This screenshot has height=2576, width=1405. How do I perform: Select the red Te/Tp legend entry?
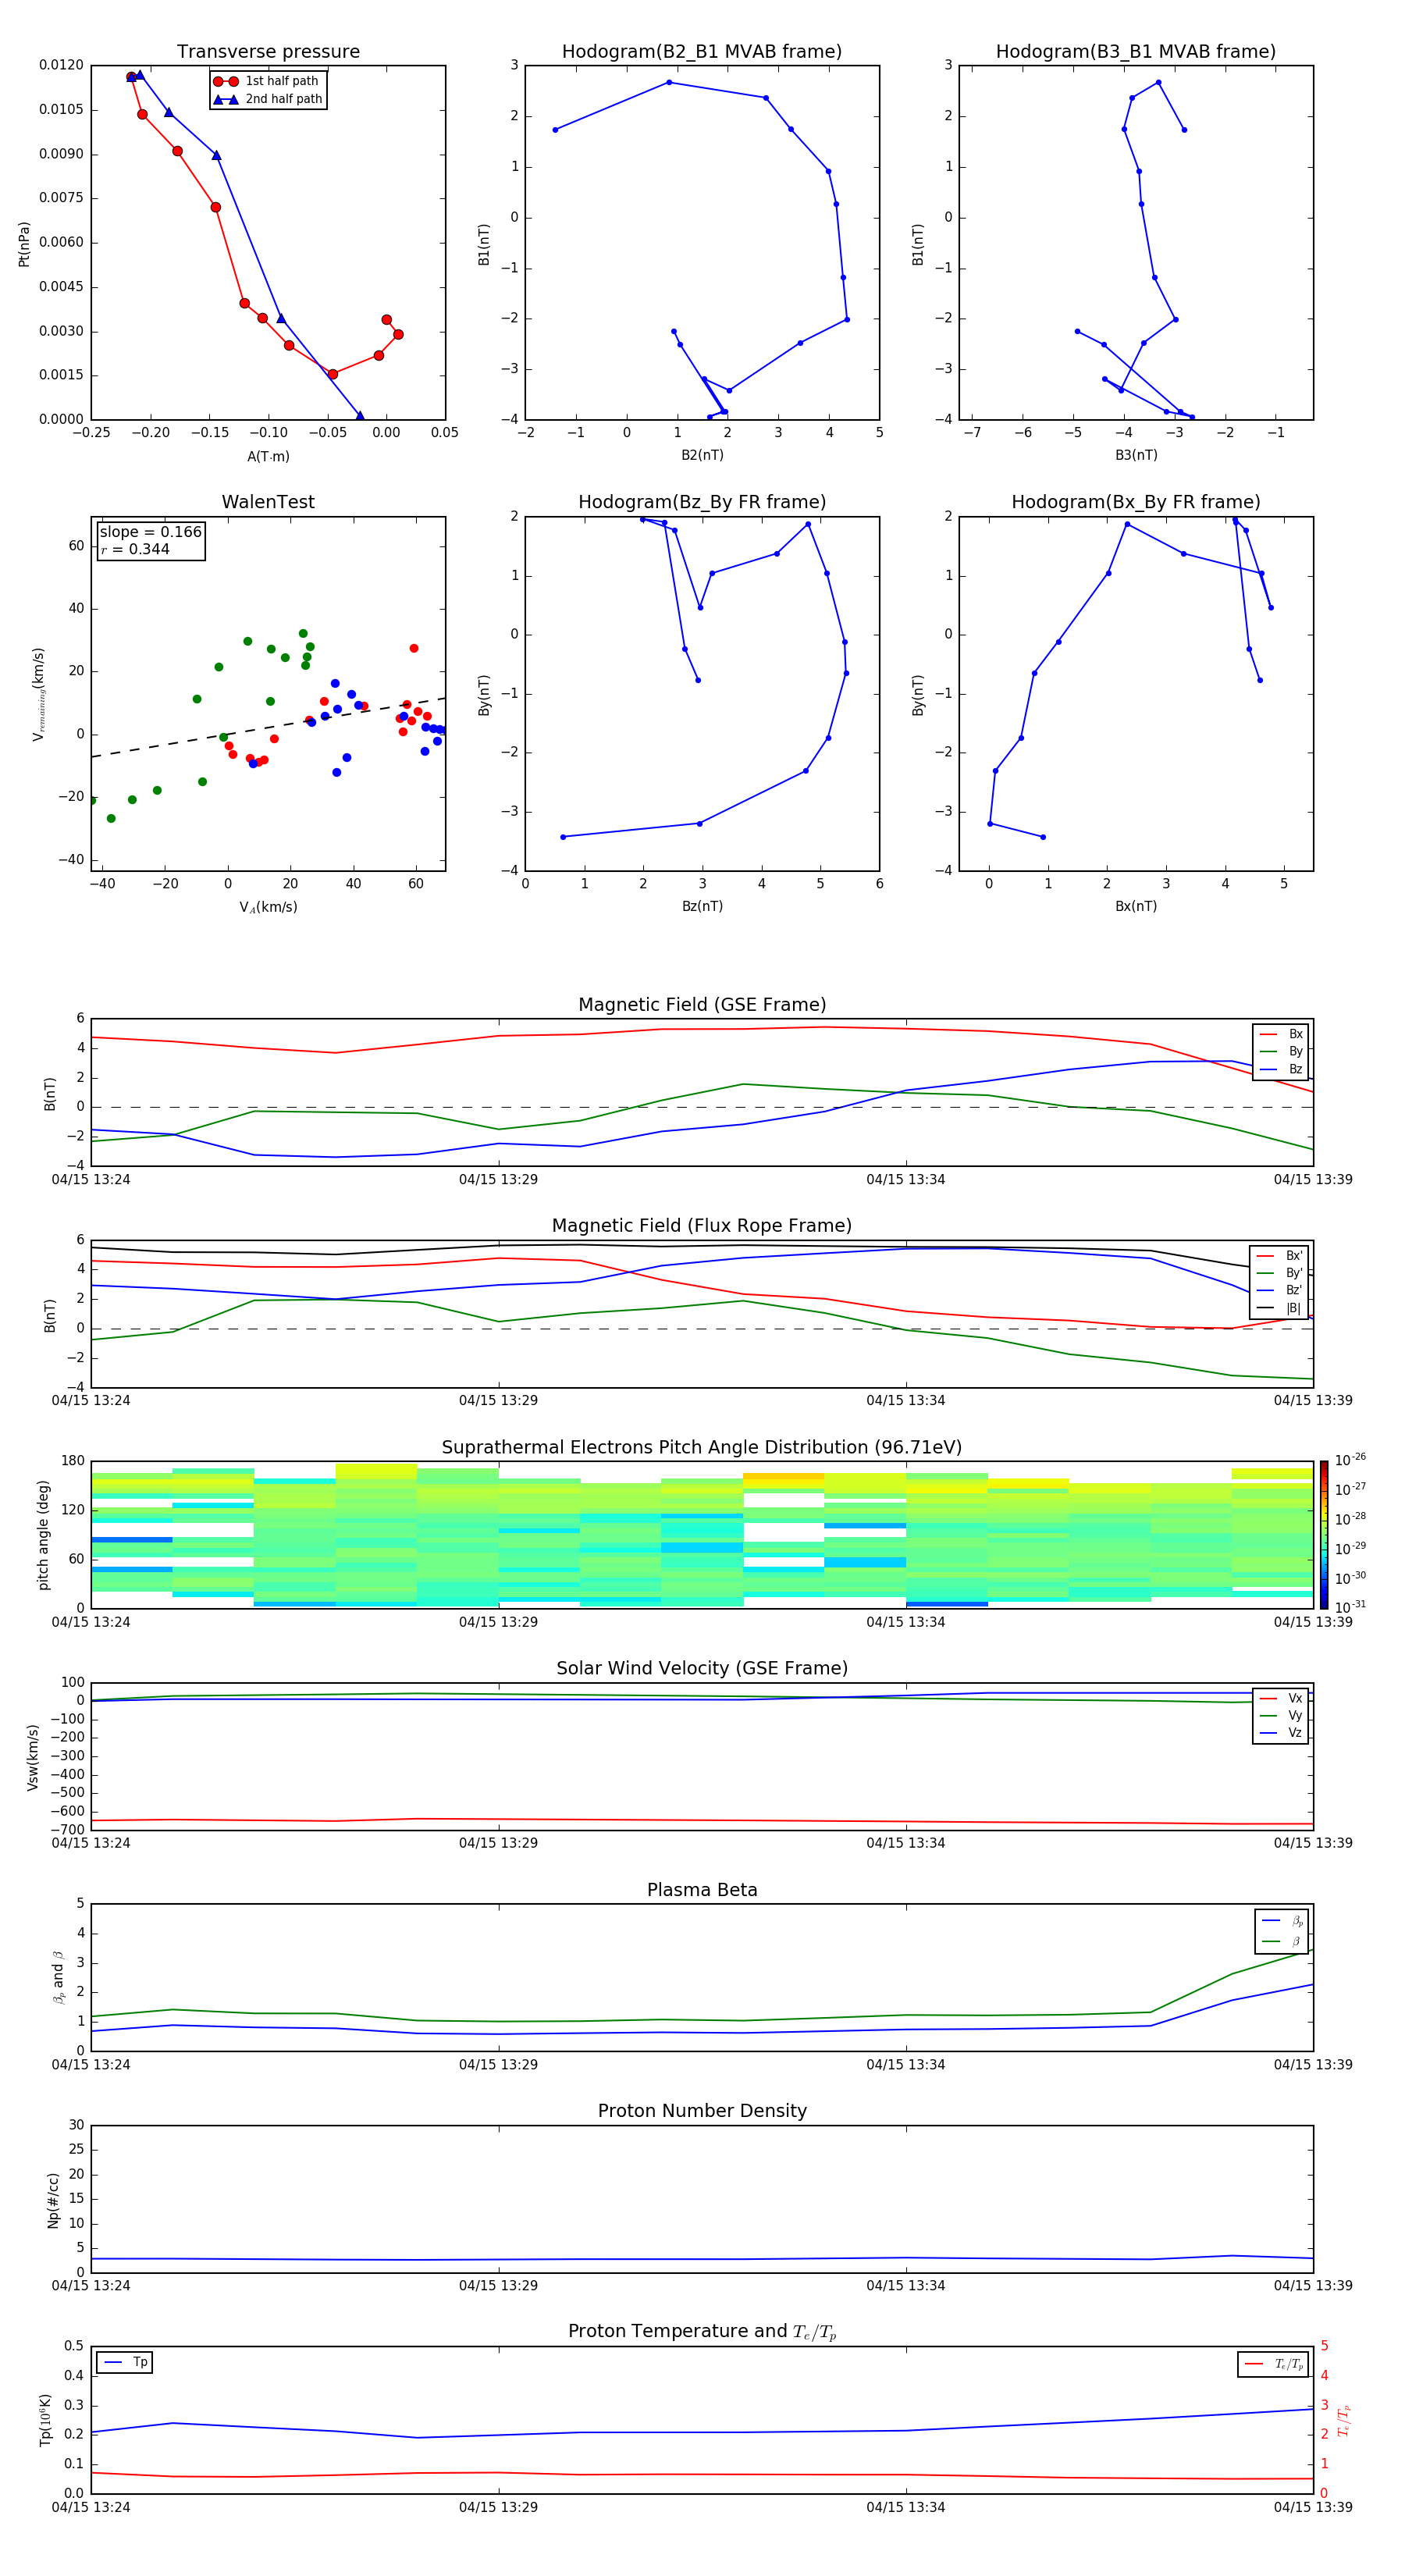pyautogui.click(x=1273, y=2364)
